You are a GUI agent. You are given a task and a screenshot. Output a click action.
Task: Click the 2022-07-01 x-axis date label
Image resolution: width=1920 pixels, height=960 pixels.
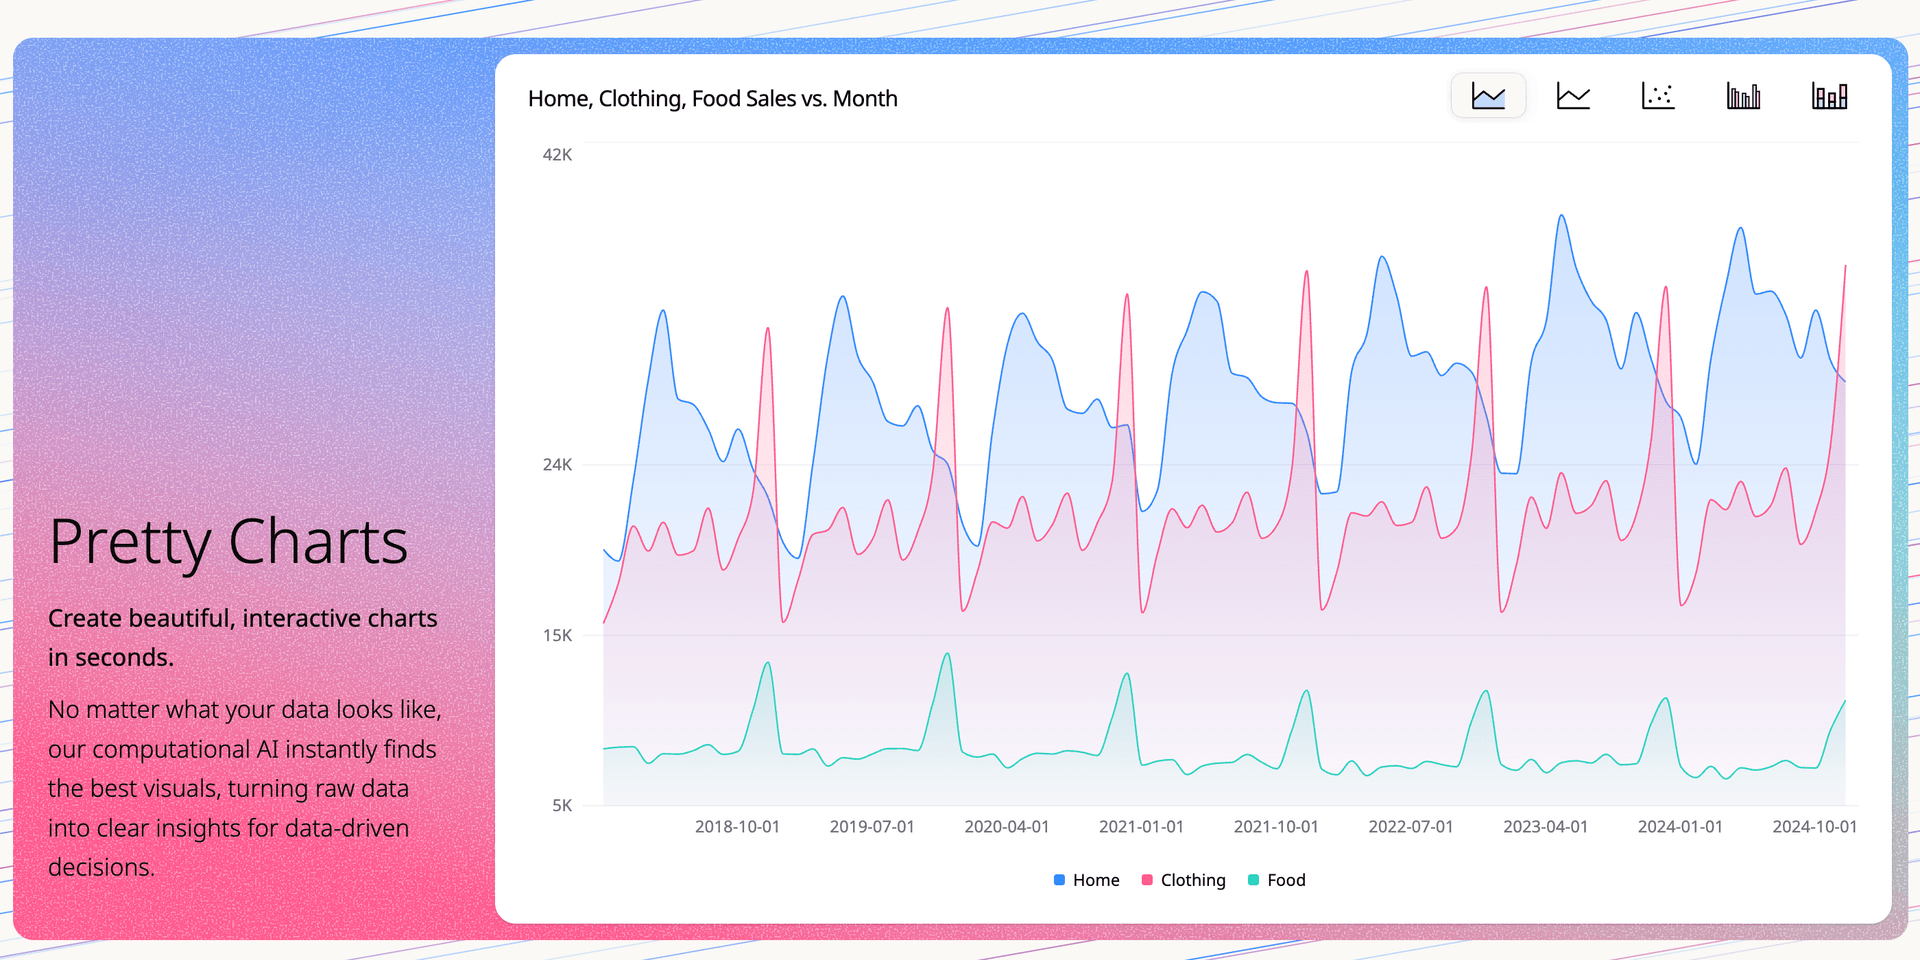point(1410,827)
